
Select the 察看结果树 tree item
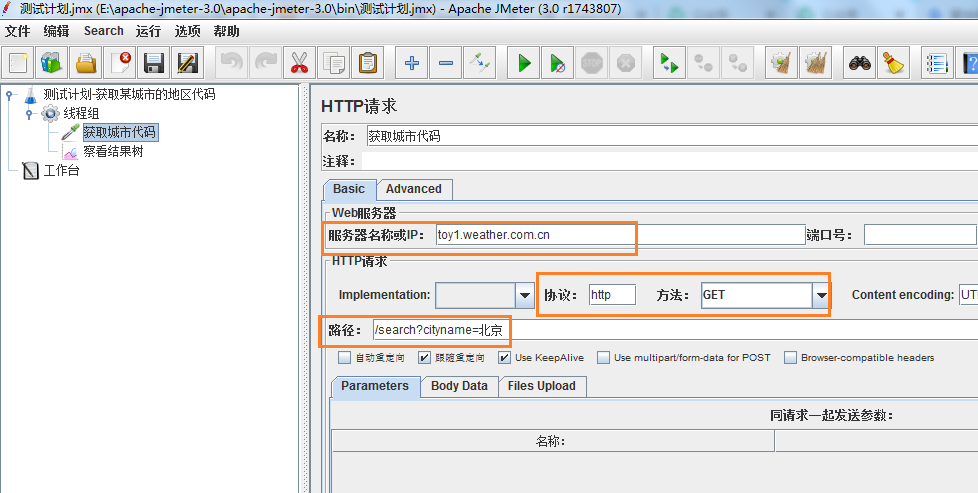click(x=113, y=152)
